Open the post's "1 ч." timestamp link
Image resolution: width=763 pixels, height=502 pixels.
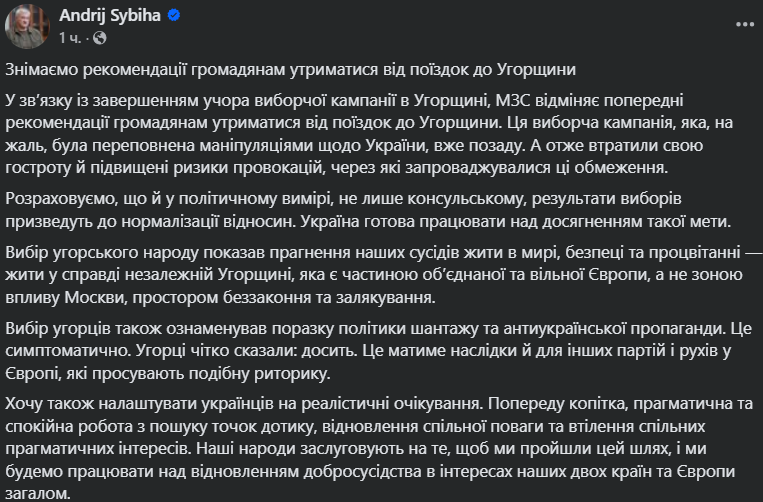(71, 37)
